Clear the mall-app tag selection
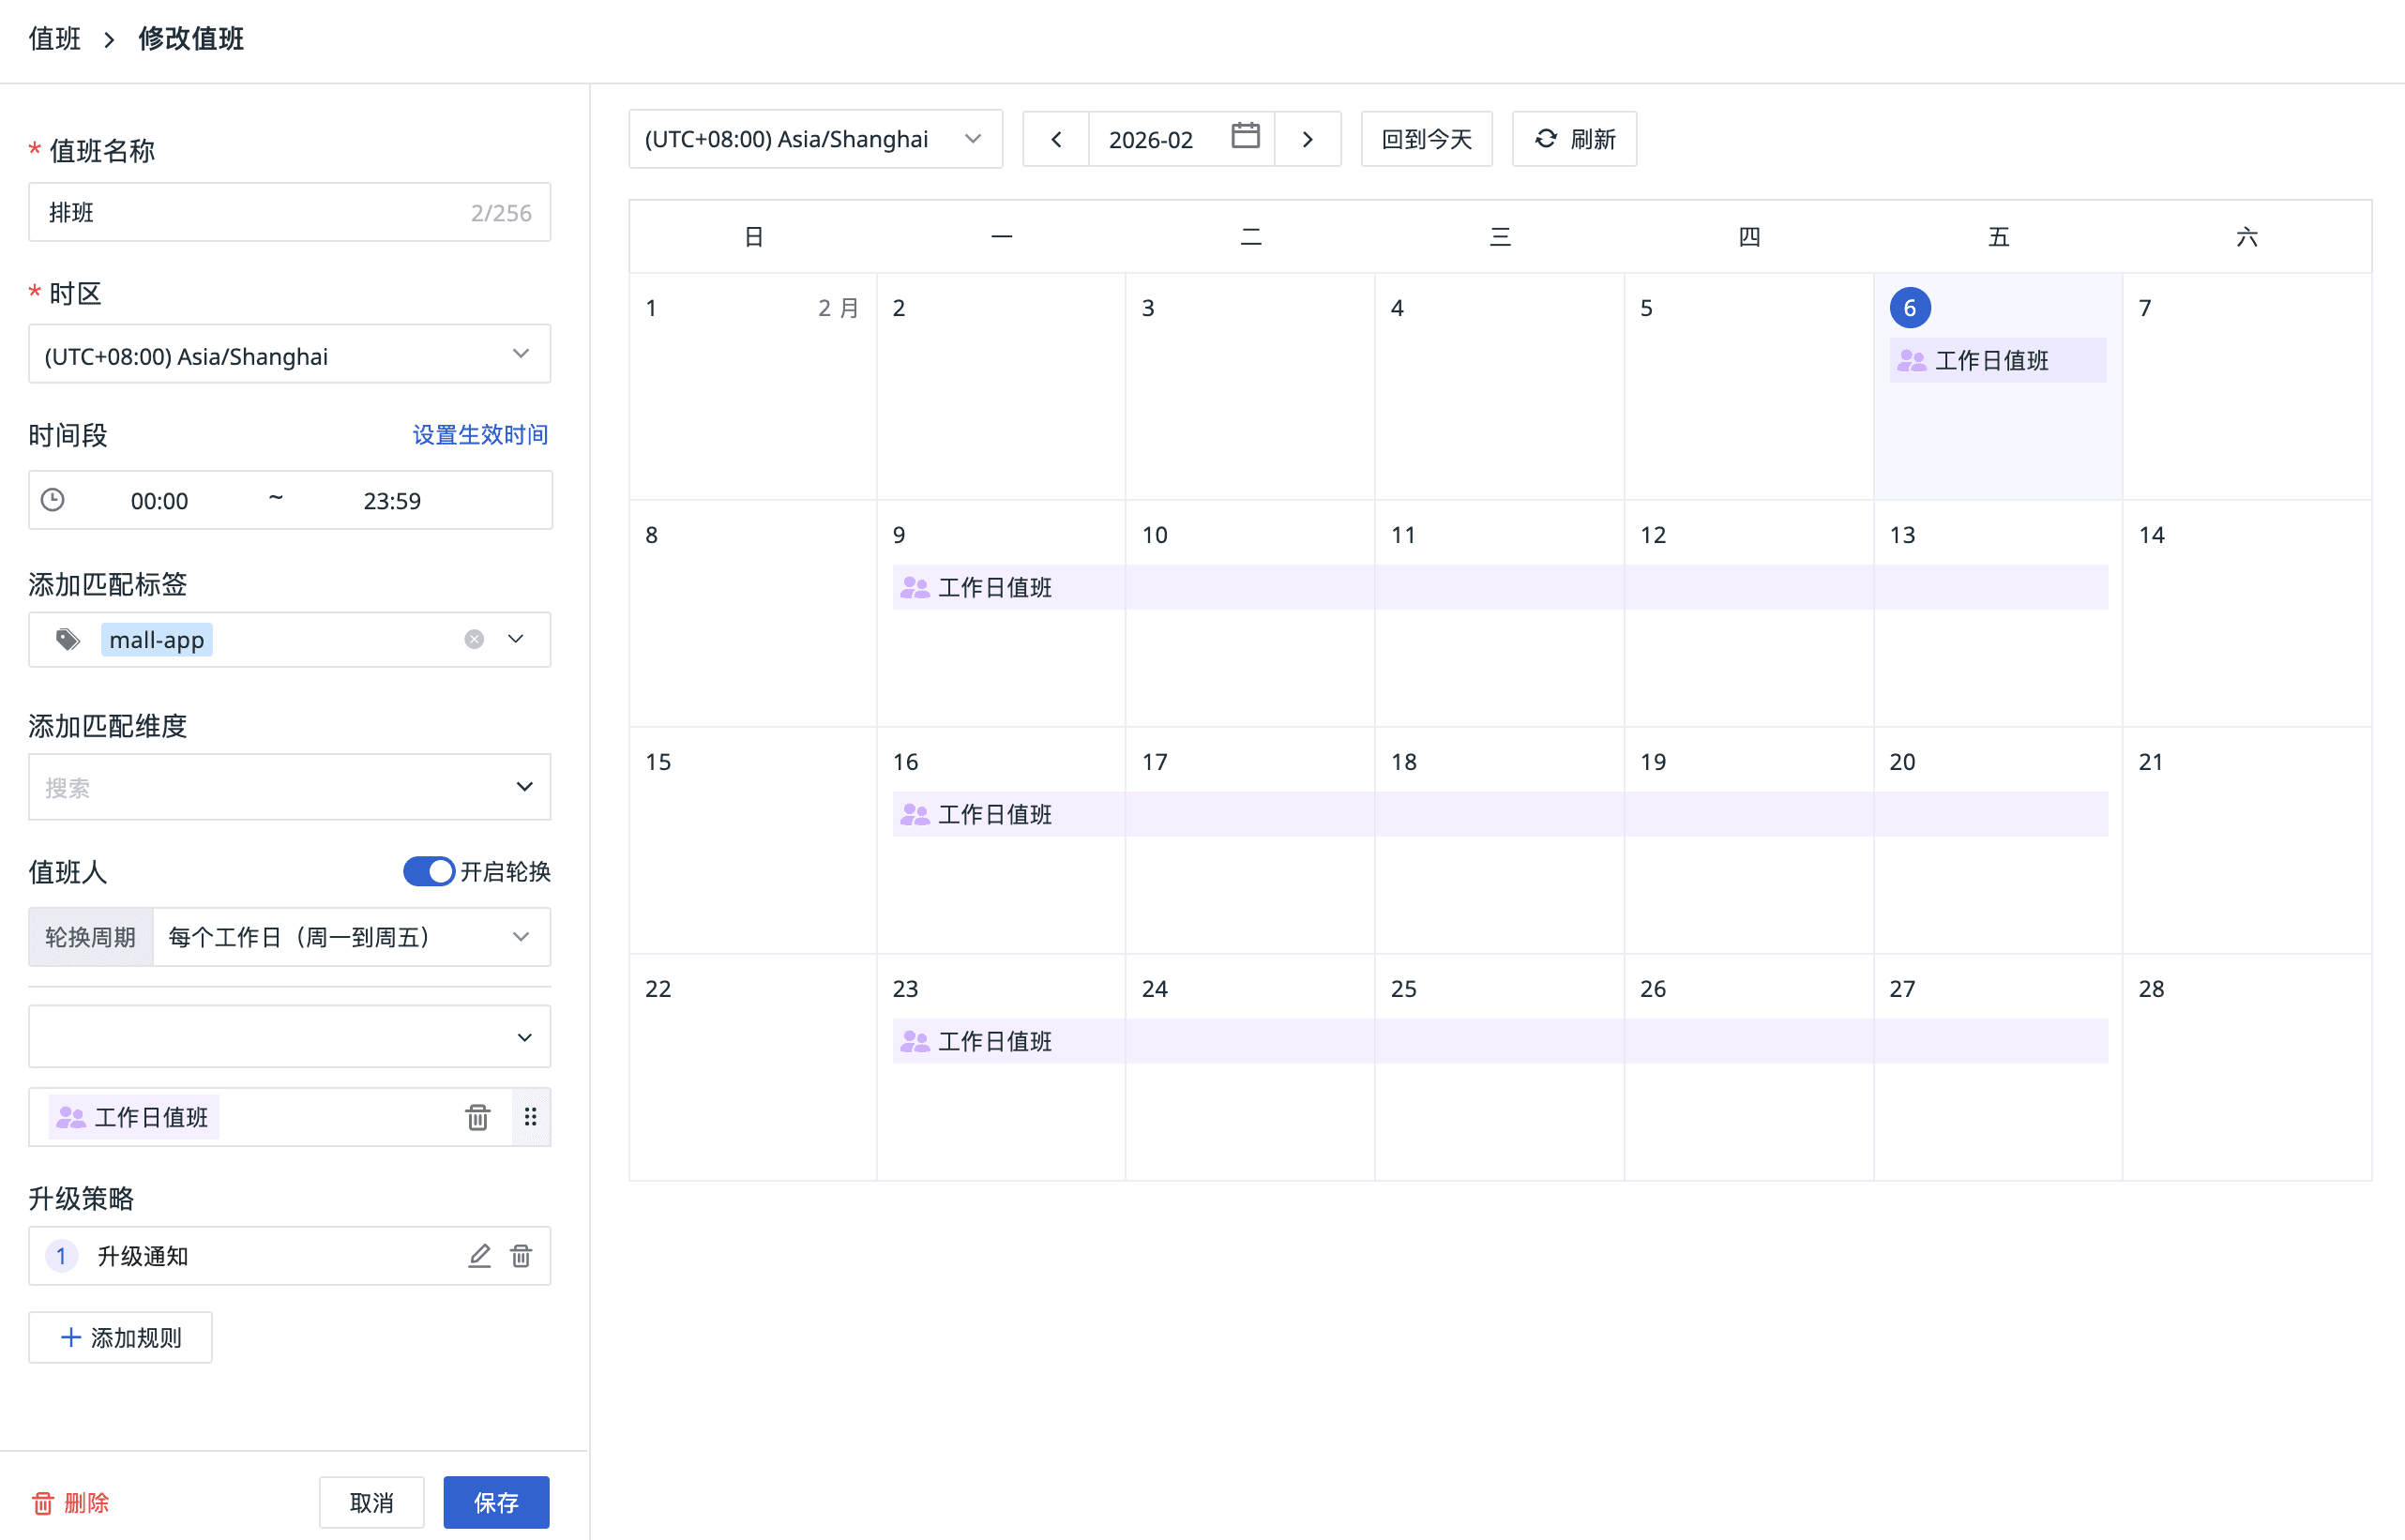This screenshot has width=2405, height=1540. coord(474,640)
